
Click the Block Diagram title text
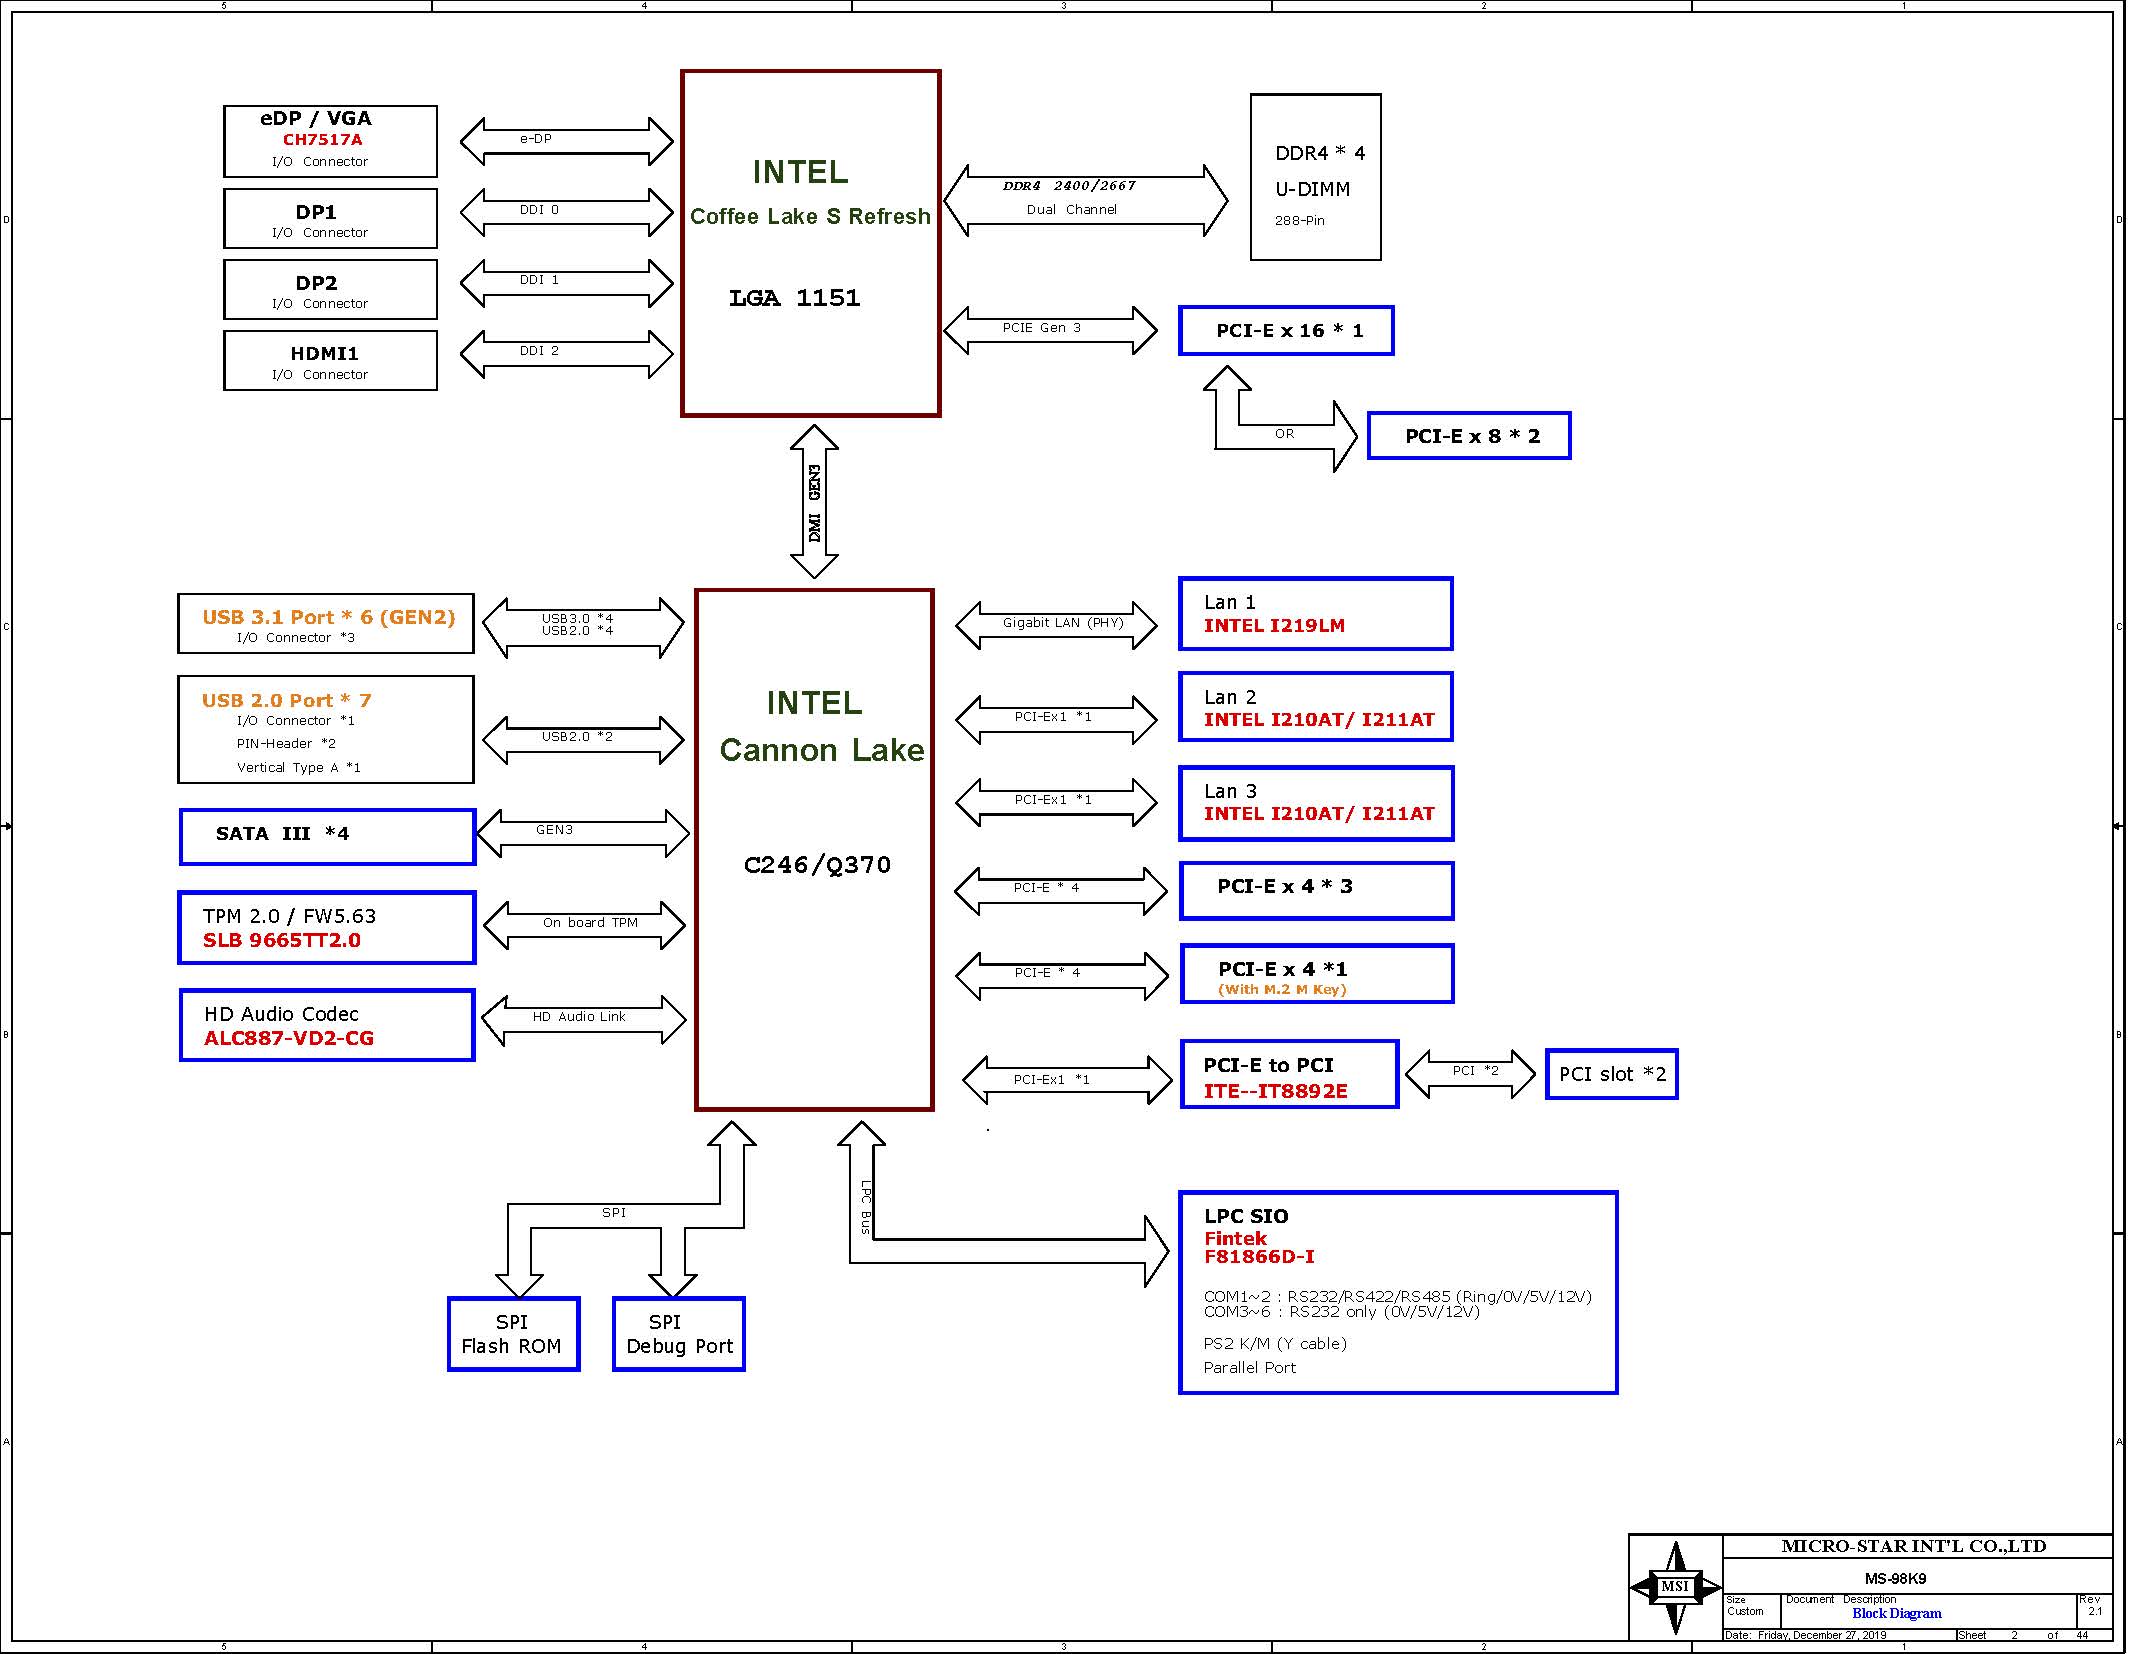(1896, 1613)
